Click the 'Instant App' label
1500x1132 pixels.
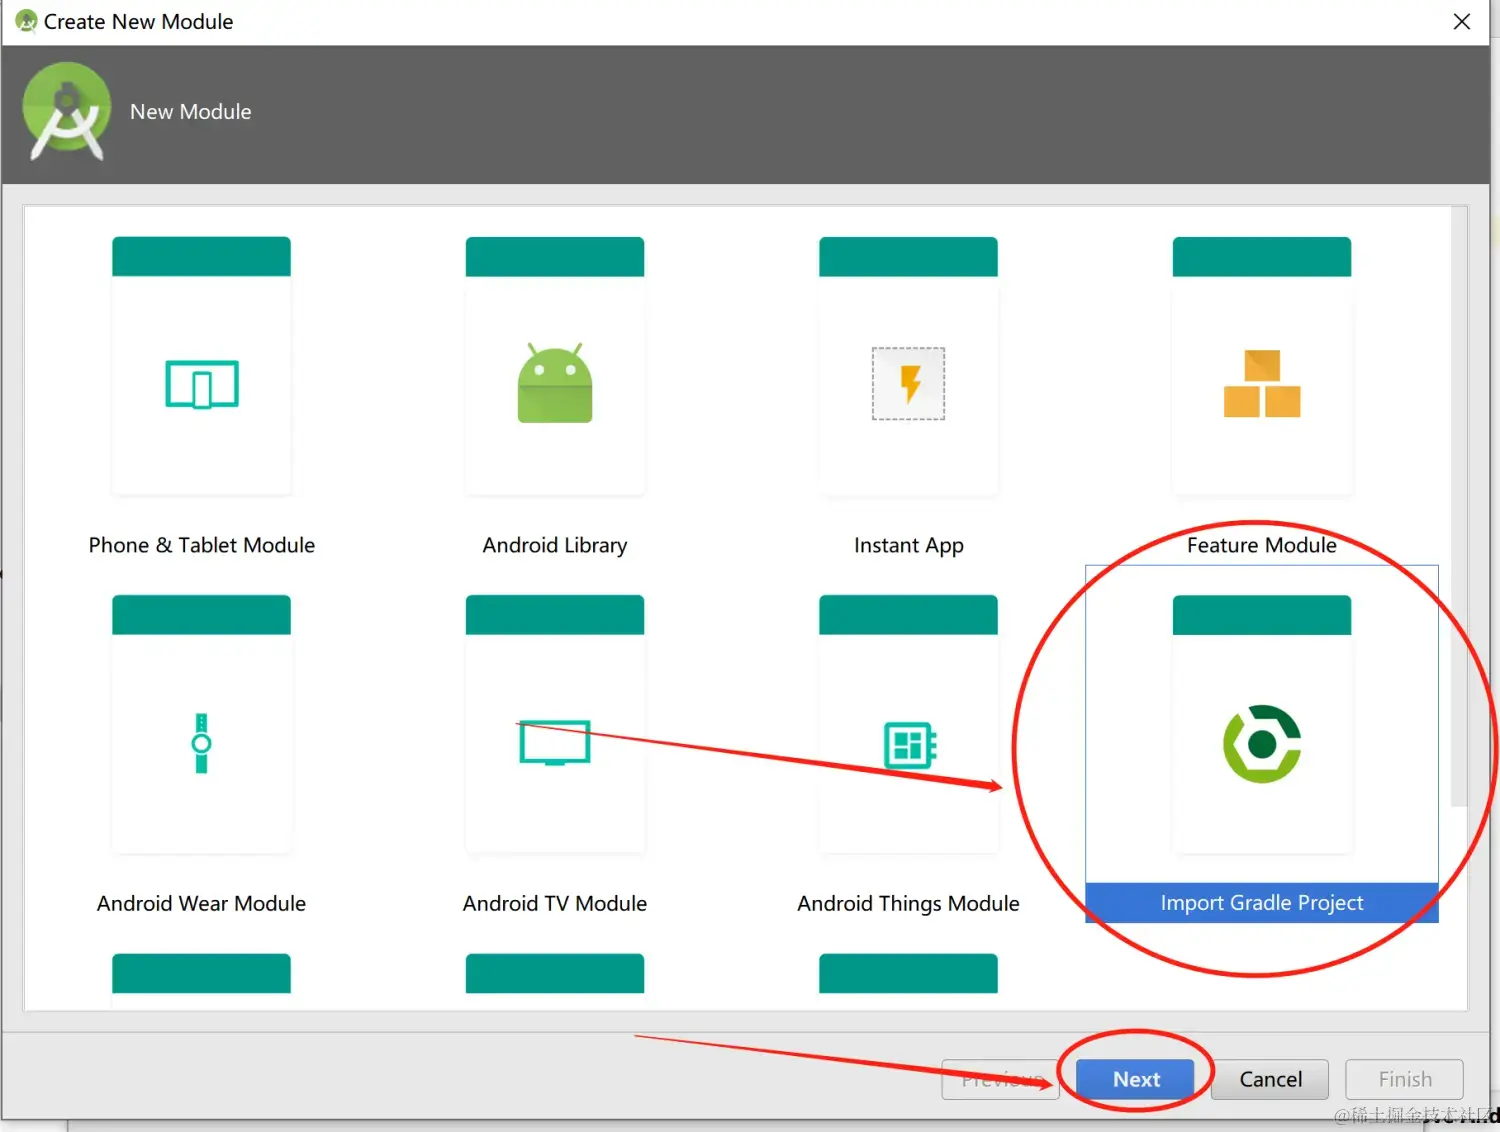pos(908,545)
